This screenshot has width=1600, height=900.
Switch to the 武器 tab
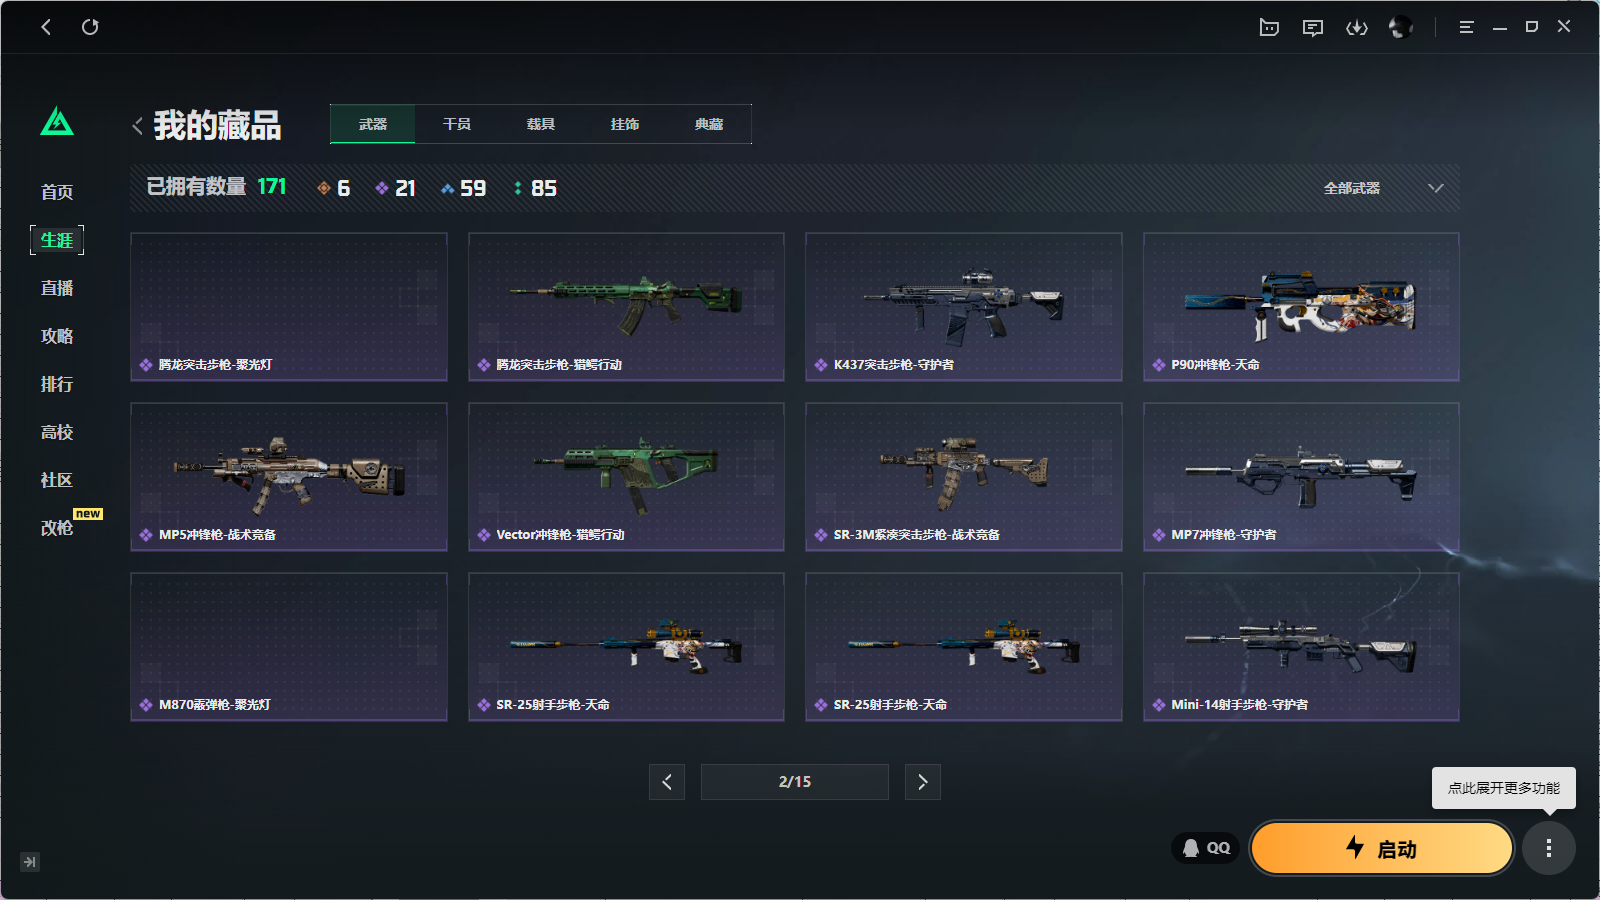pos(373,124)
